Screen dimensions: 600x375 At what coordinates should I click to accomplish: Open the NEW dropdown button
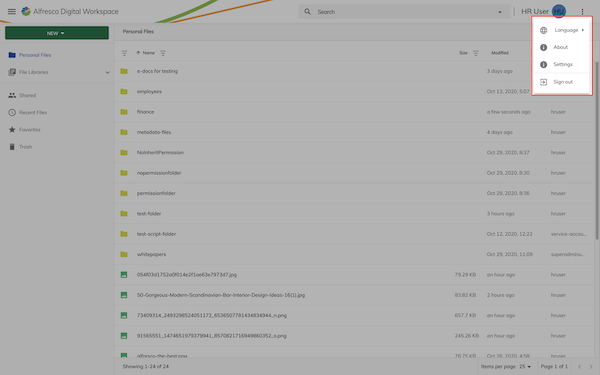coord(57,33)
